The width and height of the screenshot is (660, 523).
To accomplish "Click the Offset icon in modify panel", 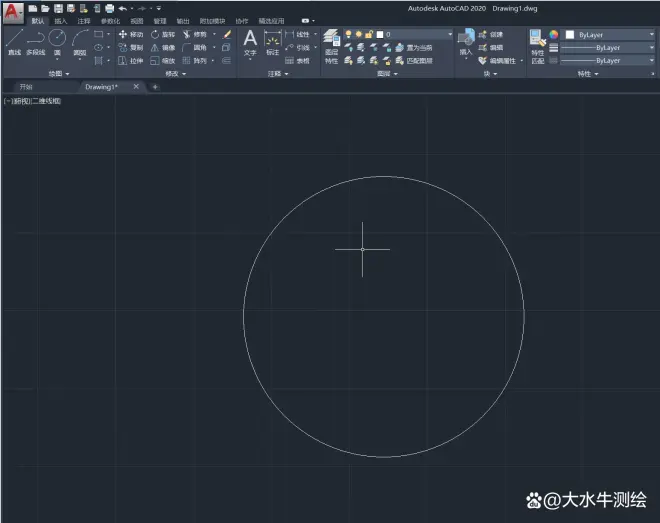I will 226,61.
